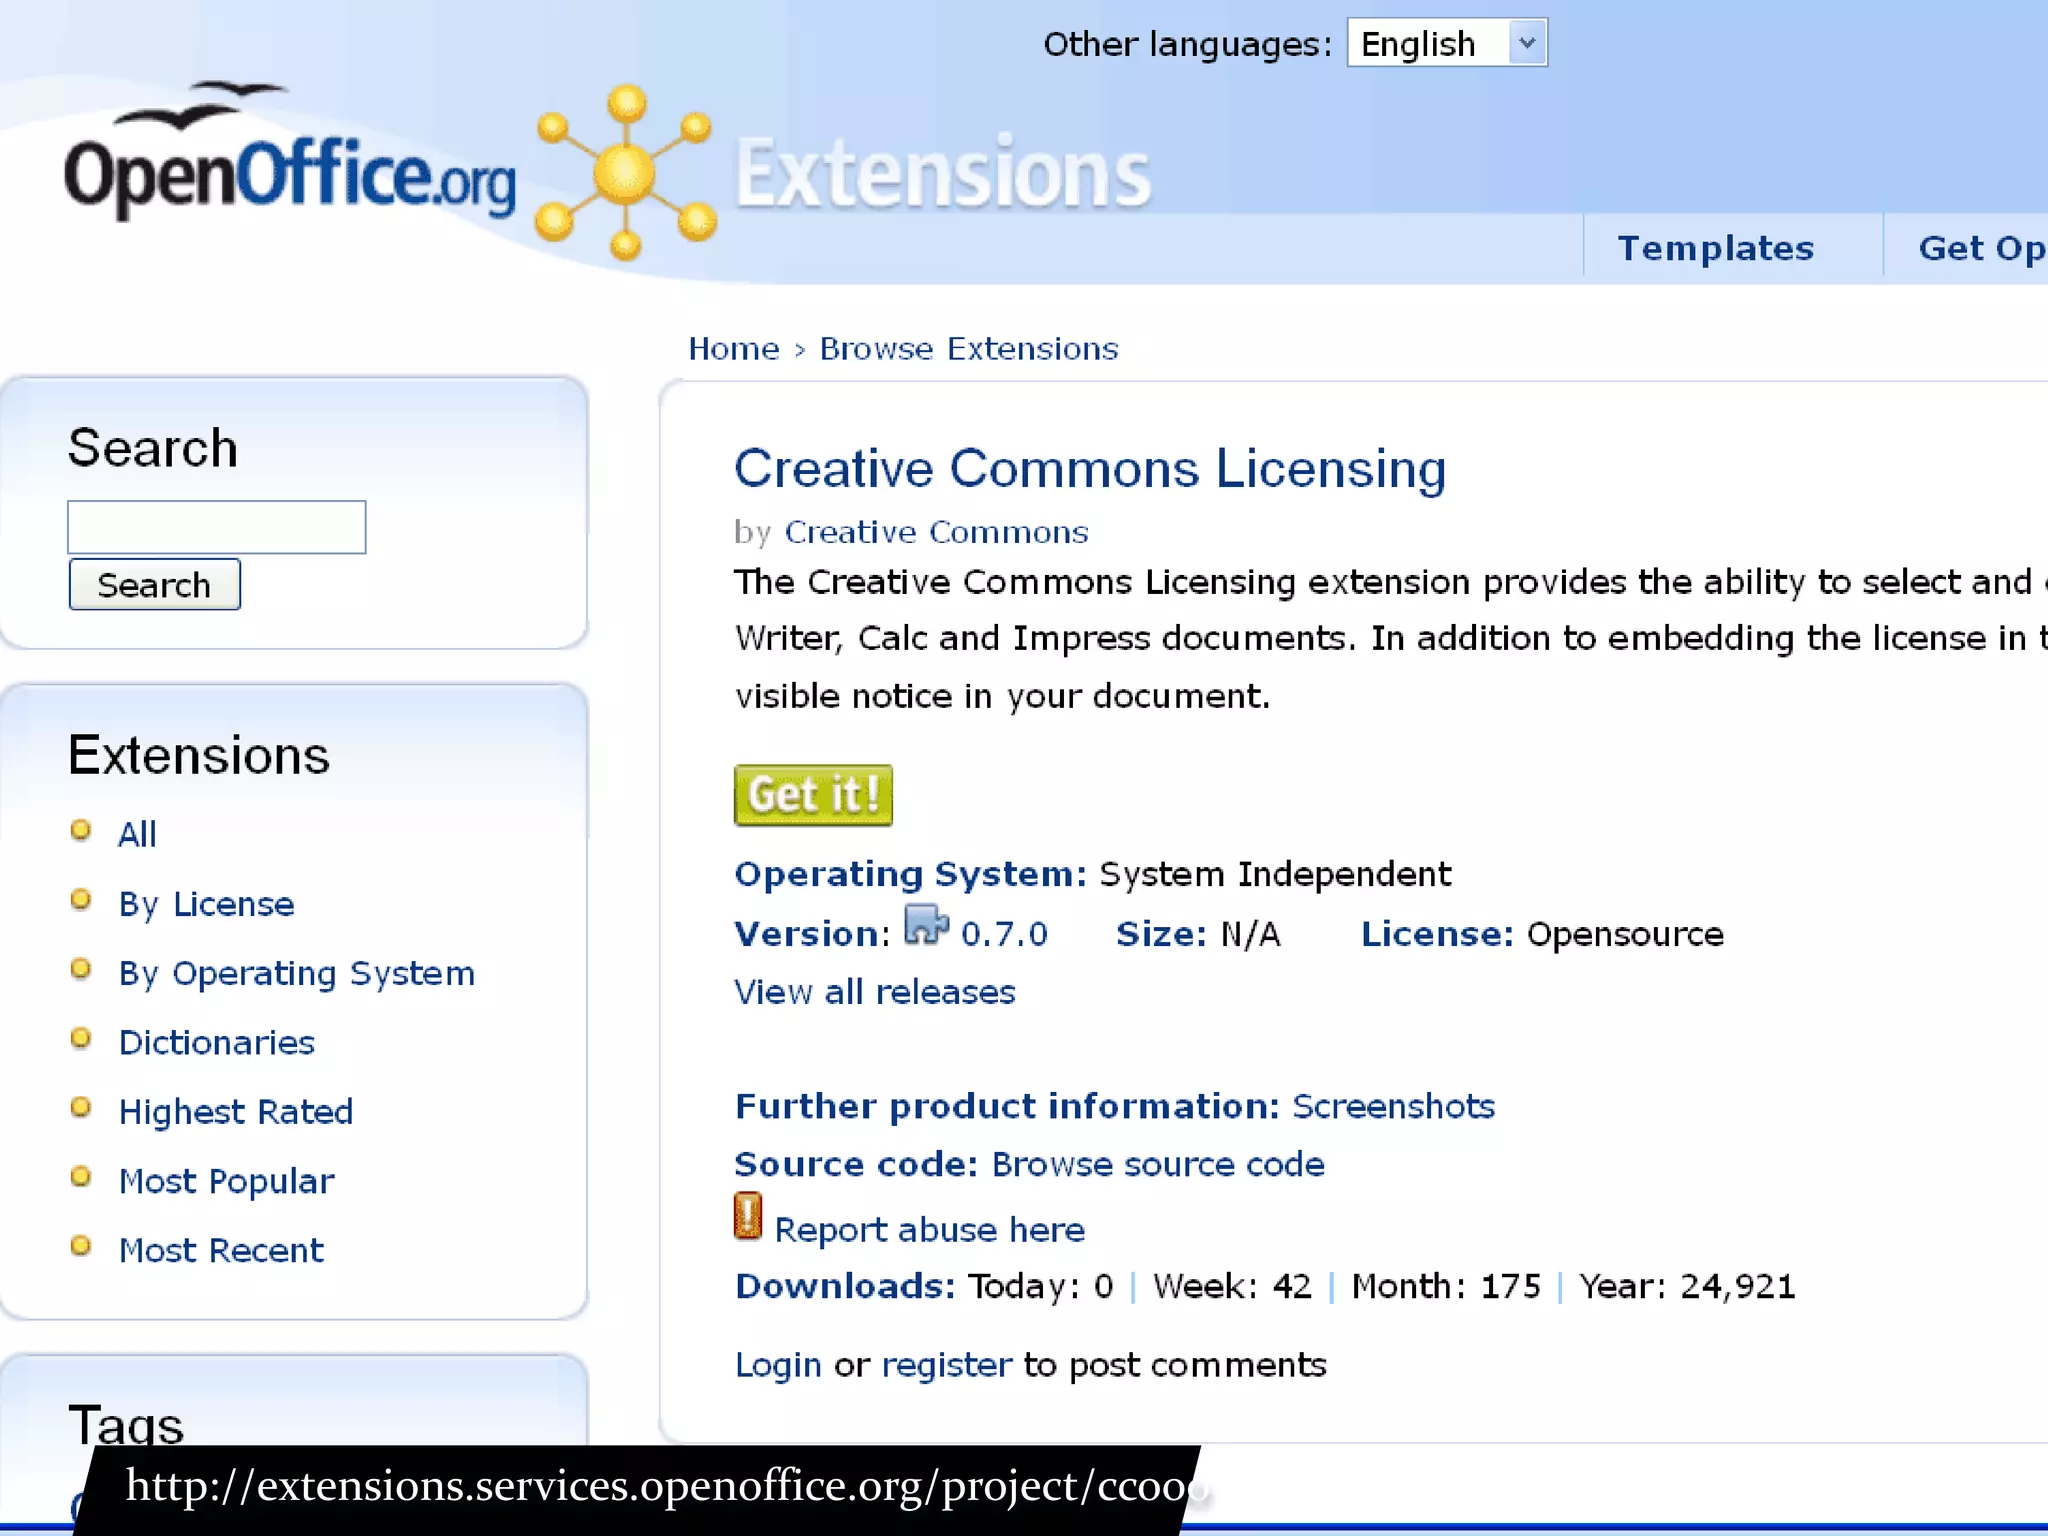This screenshot has height=1536, width=2048.
Task: Click the Year: 24,921 downloads value
Action: click(1687, 1286)
